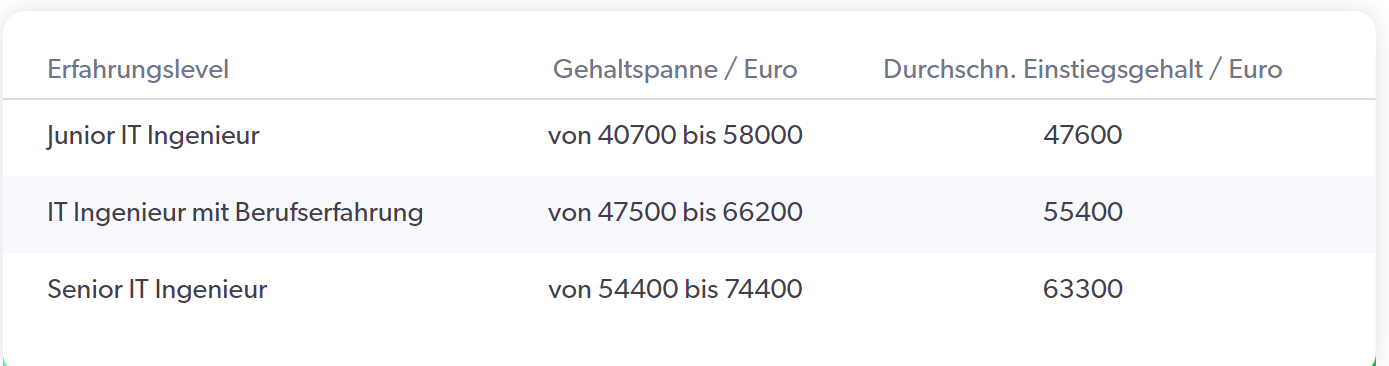
Task: Select the upper bound value 66200
Action: 763,212
